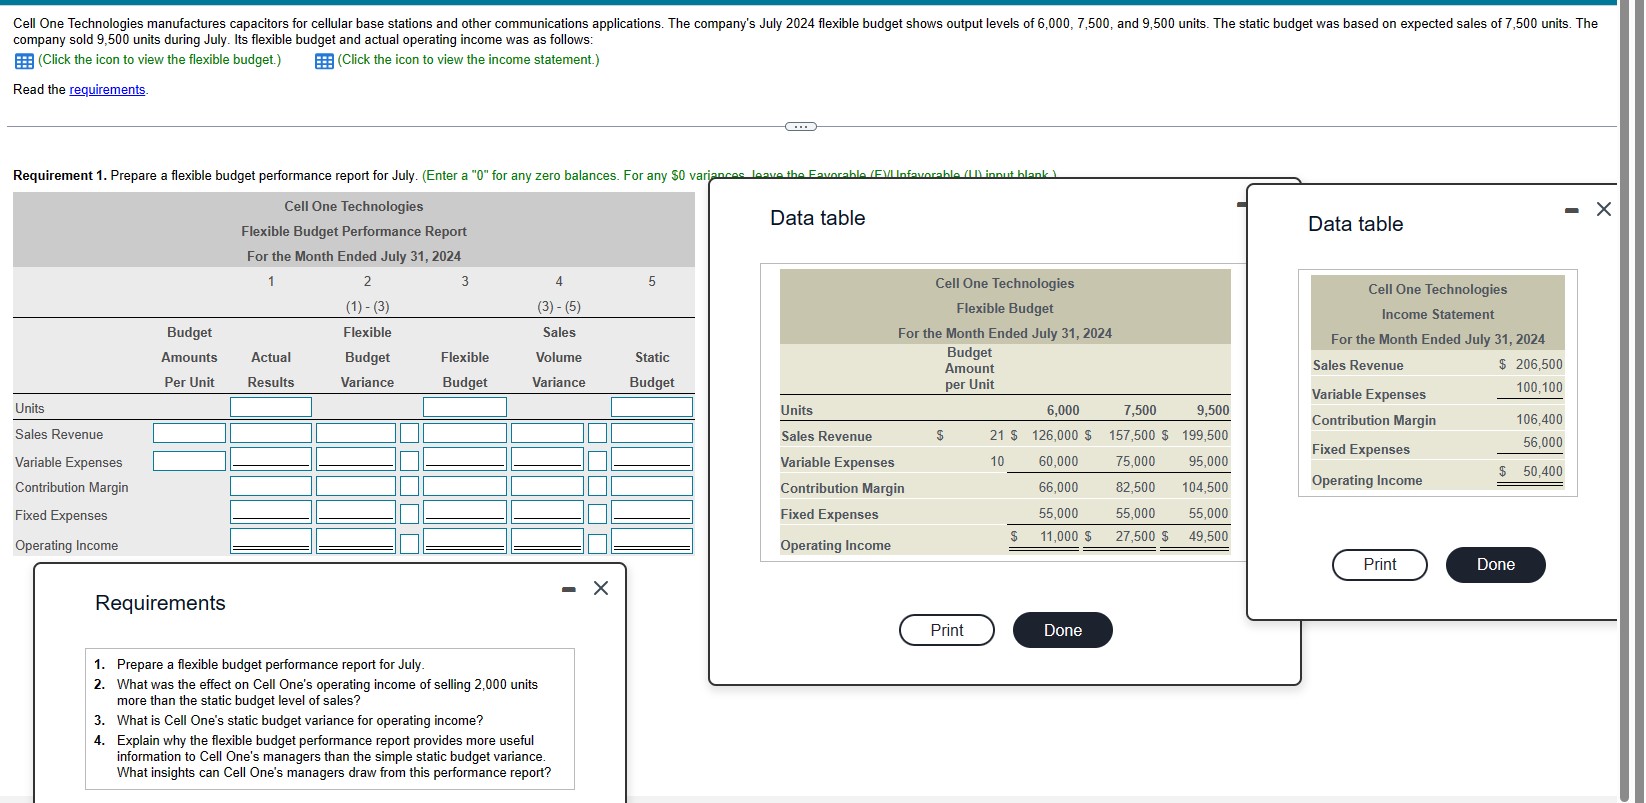Image resolution: width=1646 pixels, height=803 pixels.
Task: Open the requirements link
Action: click(107, 90)
